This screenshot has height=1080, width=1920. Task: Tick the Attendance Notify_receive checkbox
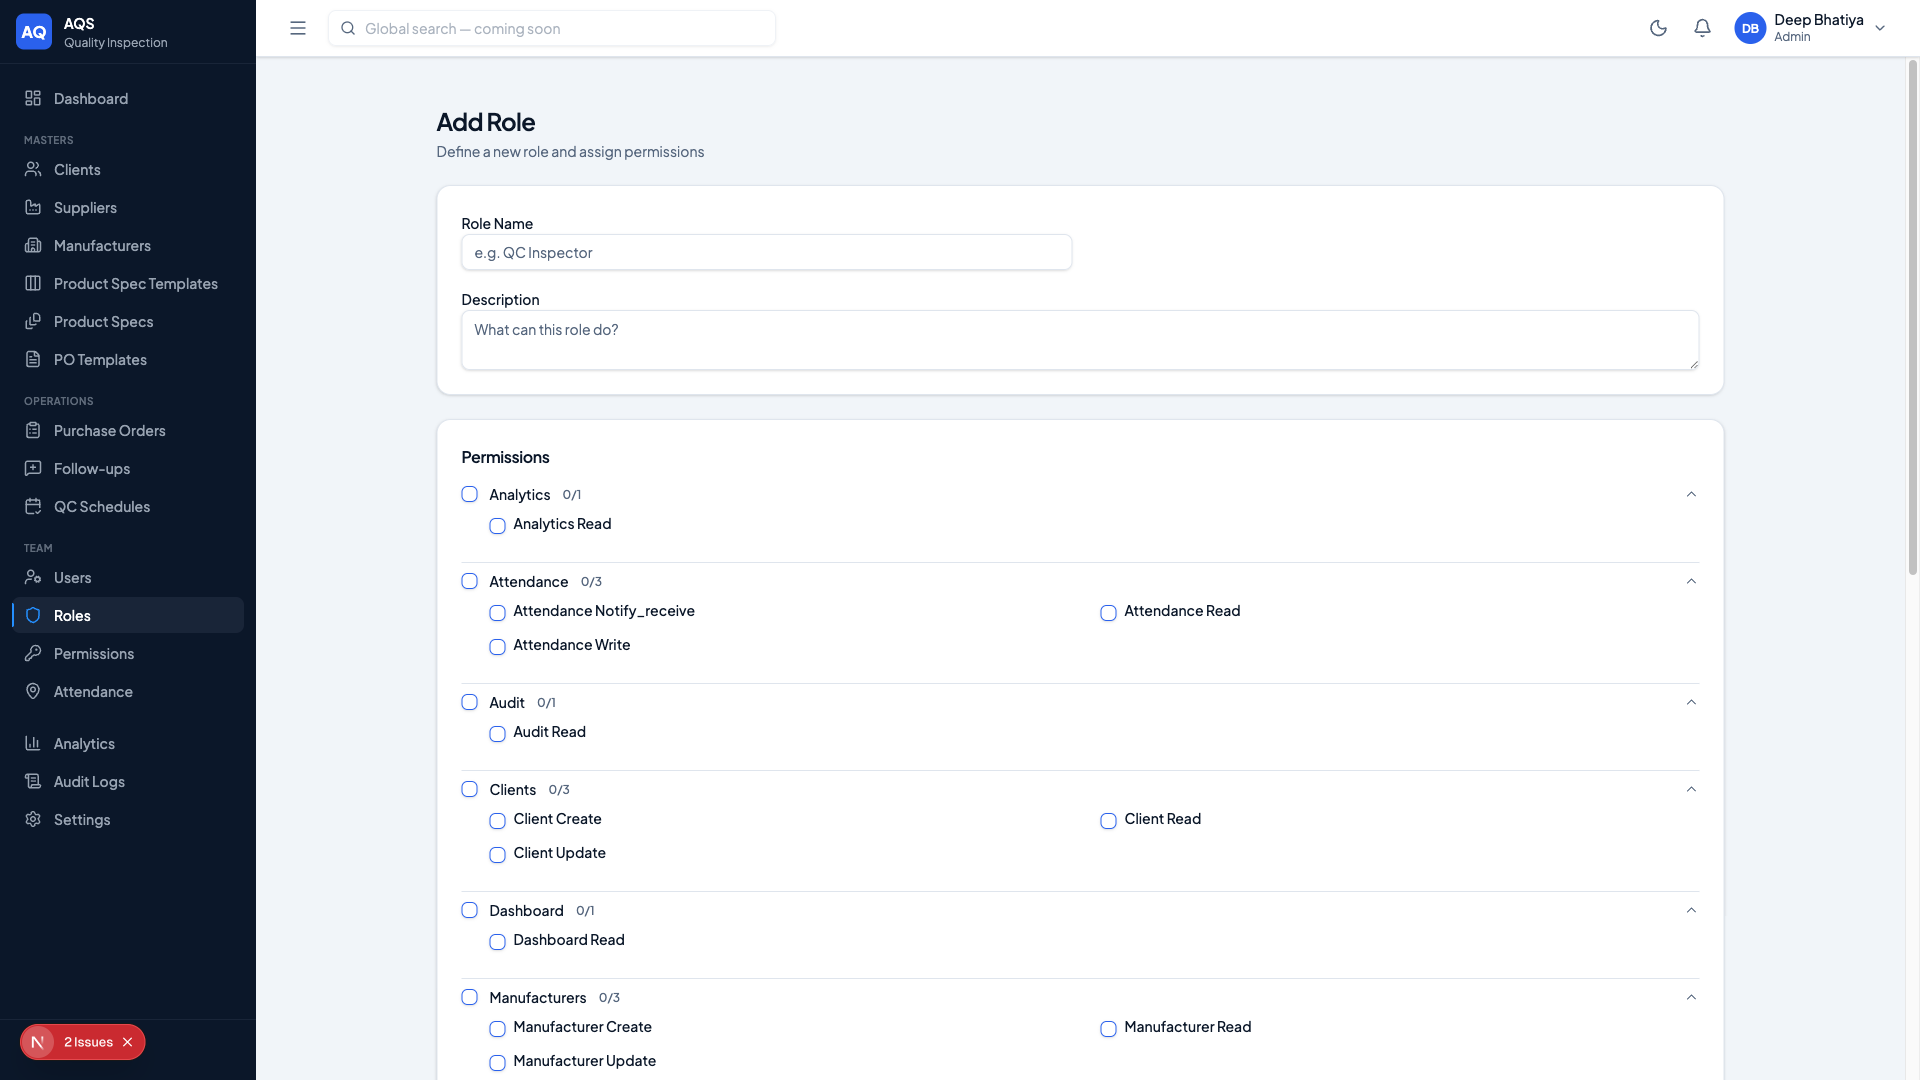497,613
